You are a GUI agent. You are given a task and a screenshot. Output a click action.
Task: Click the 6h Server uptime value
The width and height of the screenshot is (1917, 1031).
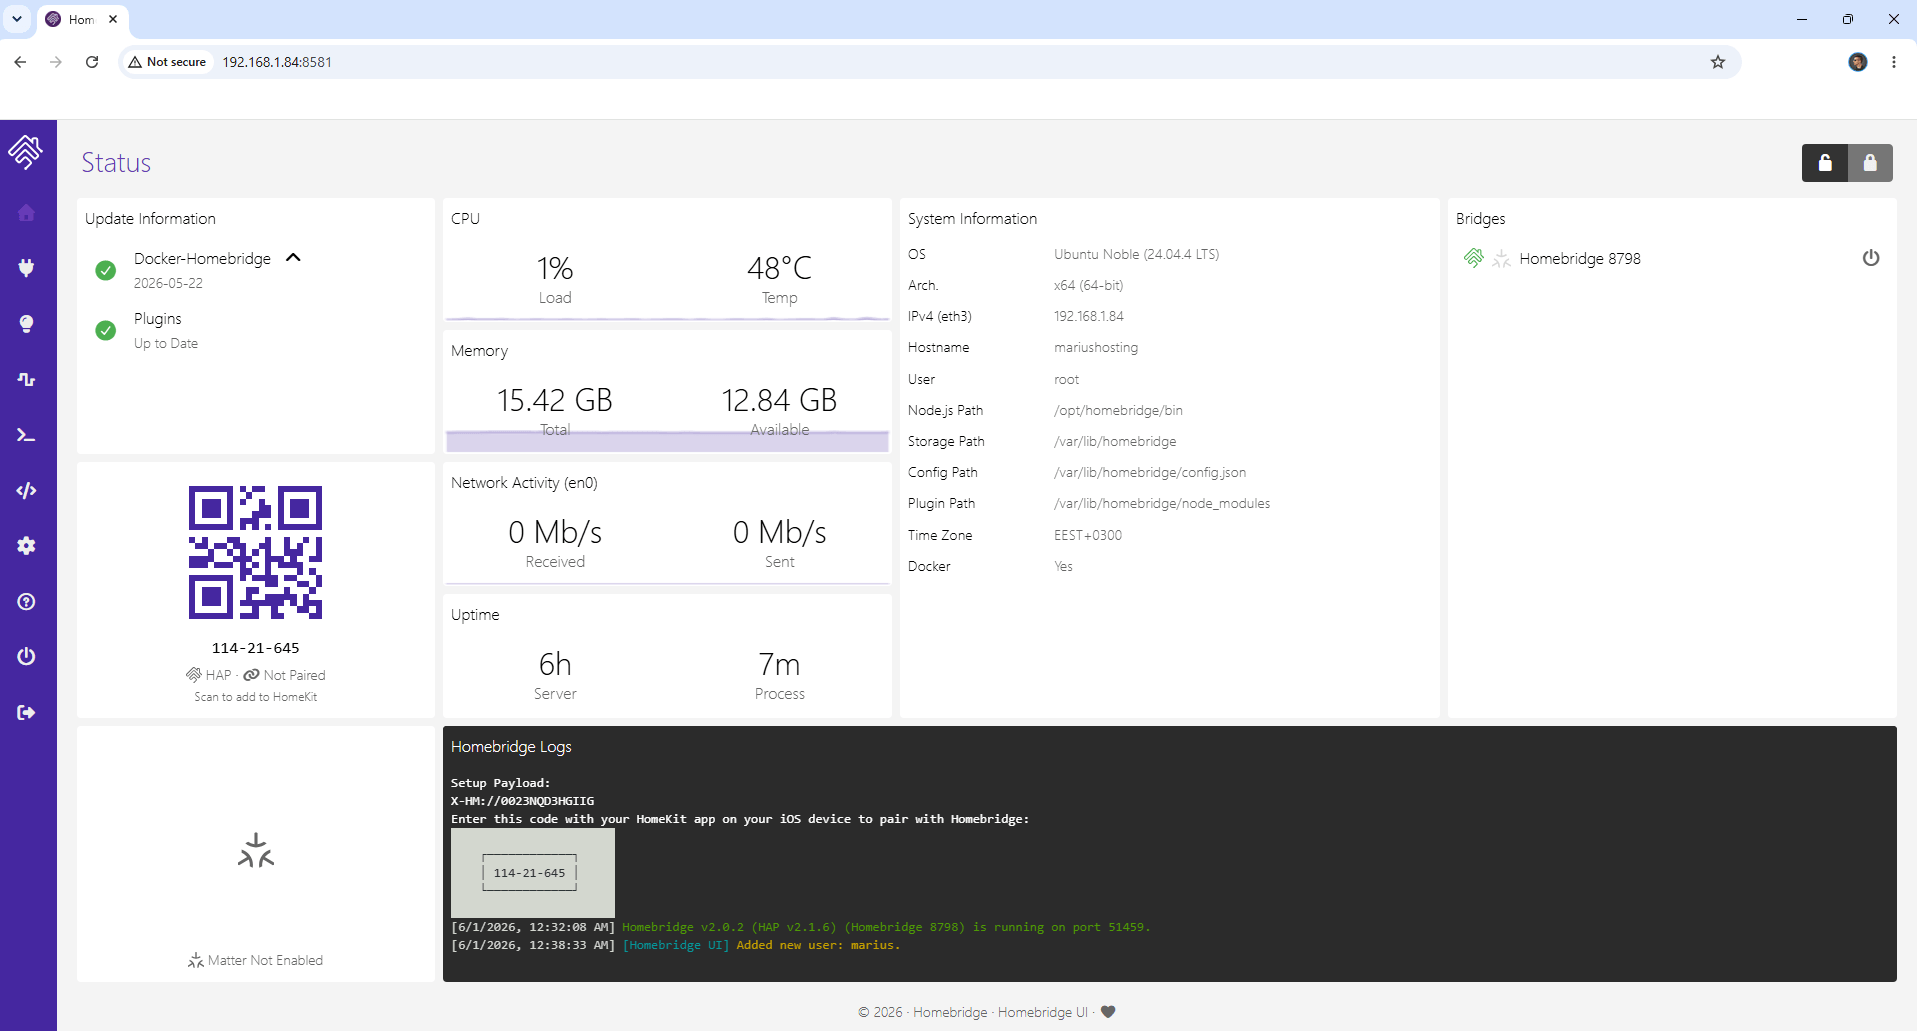click(x=555, y=664)
